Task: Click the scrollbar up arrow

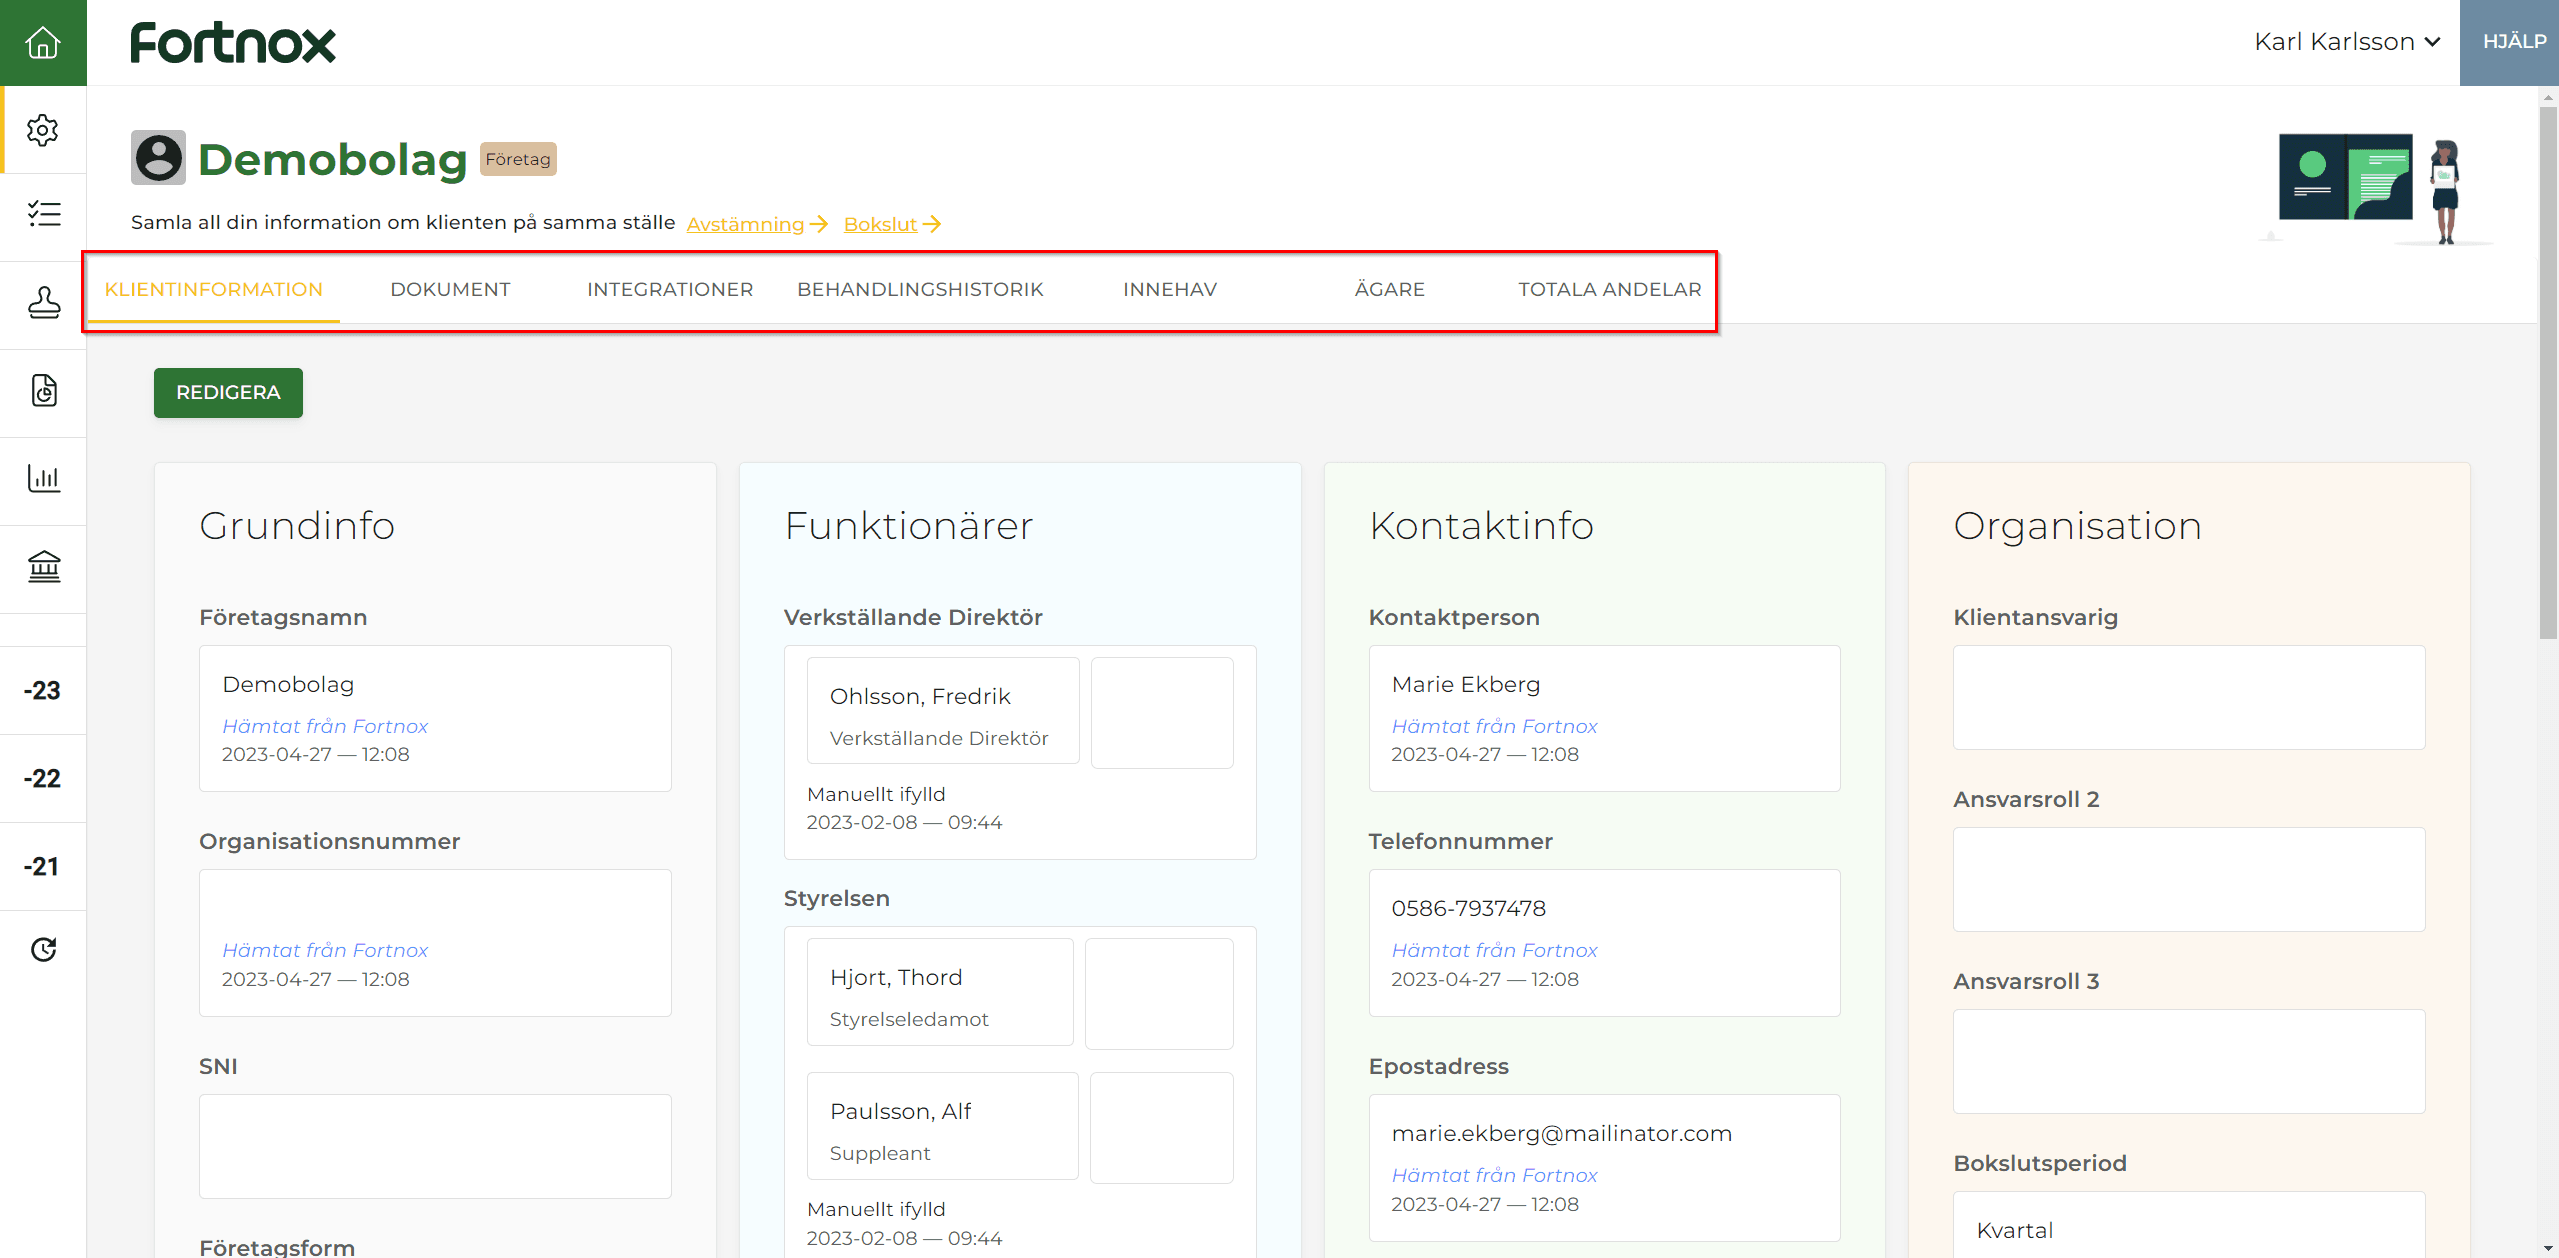Action: tap(2548, 97)
